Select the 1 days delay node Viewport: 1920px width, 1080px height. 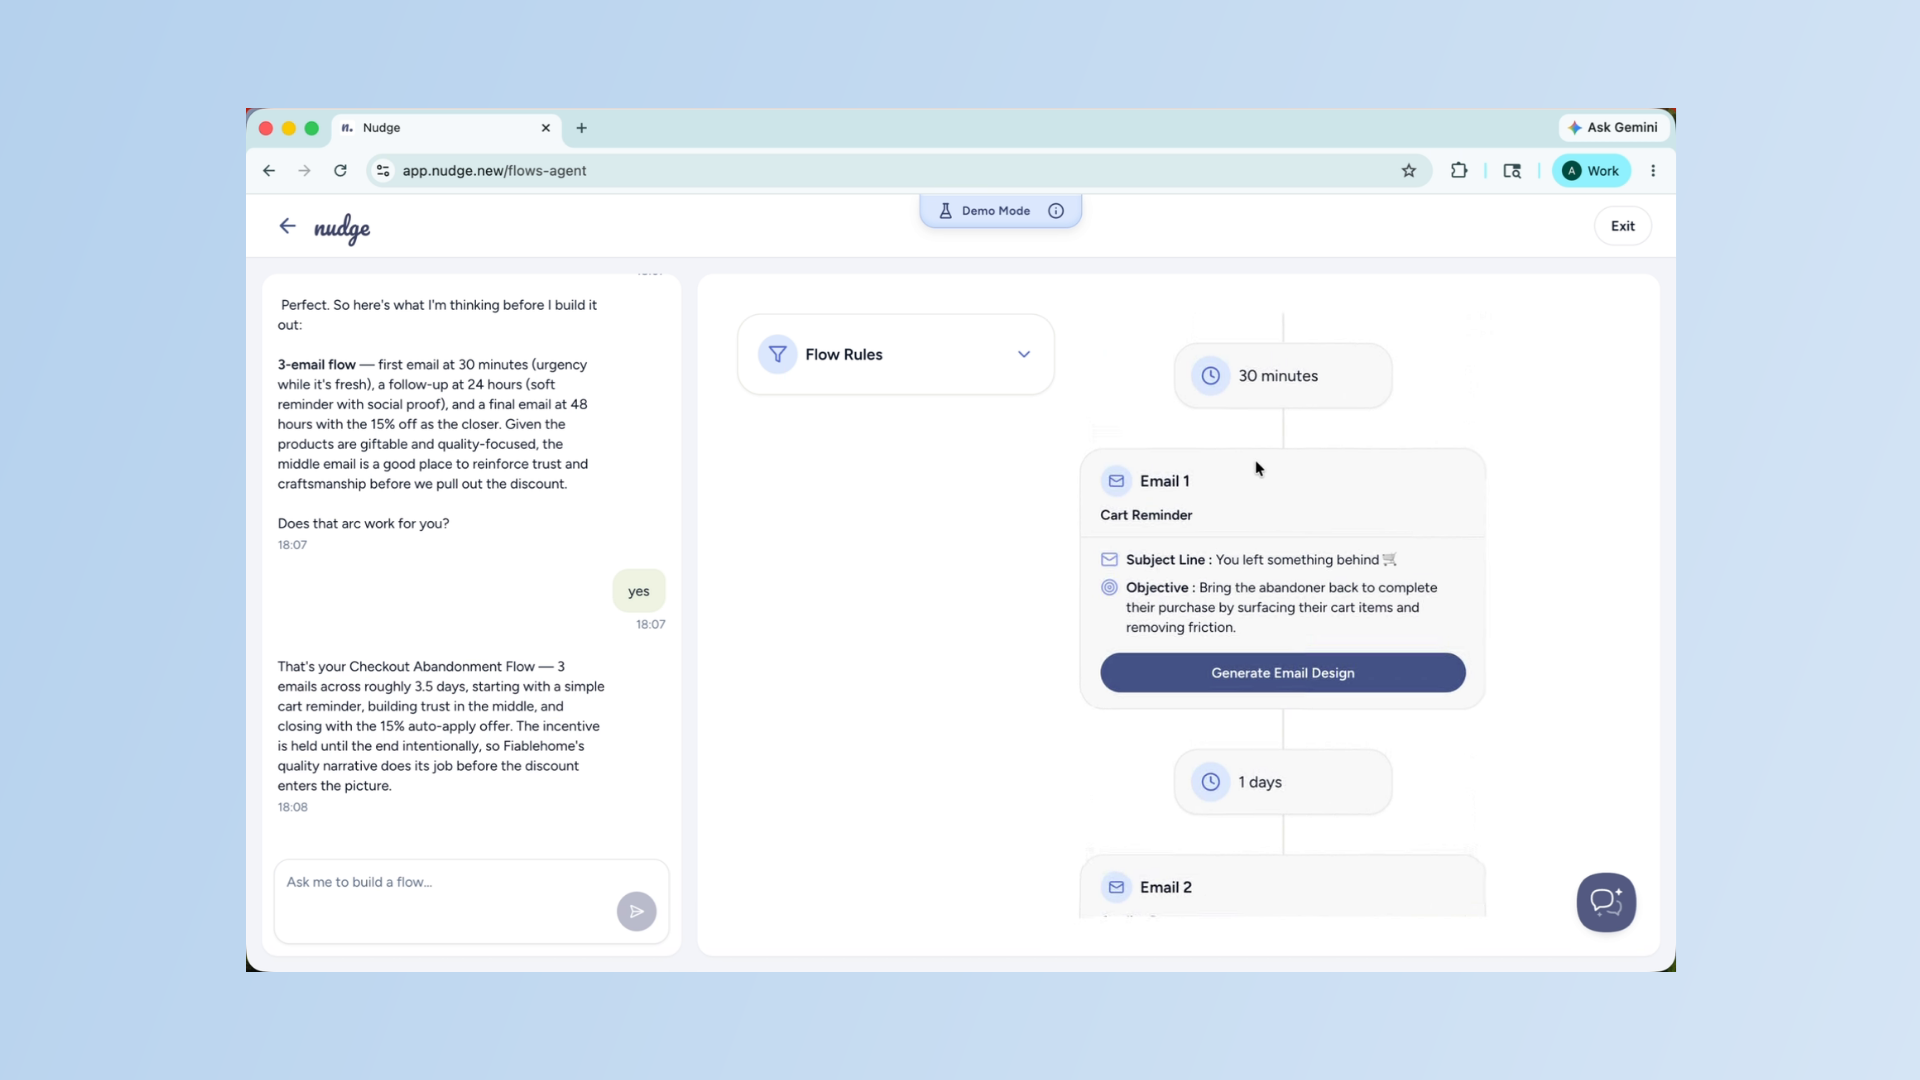click(1283, 782)
